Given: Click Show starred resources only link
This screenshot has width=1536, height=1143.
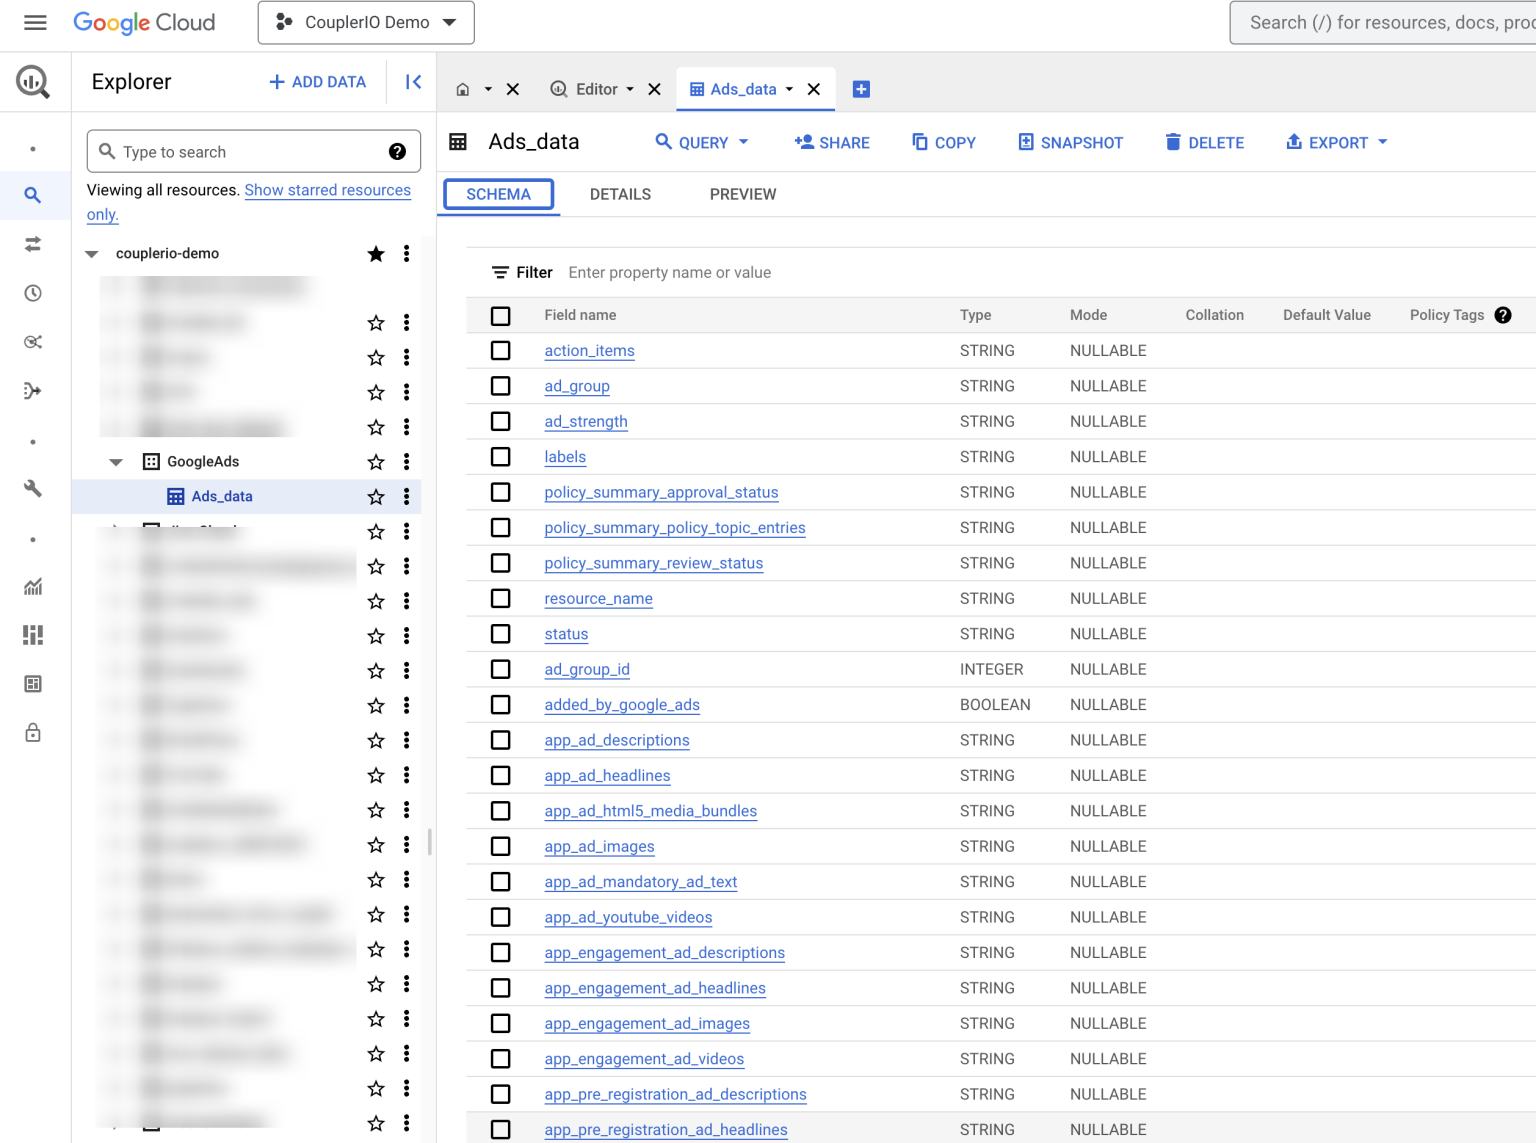Looking at the screenshot, I should [x=327, y=190].
